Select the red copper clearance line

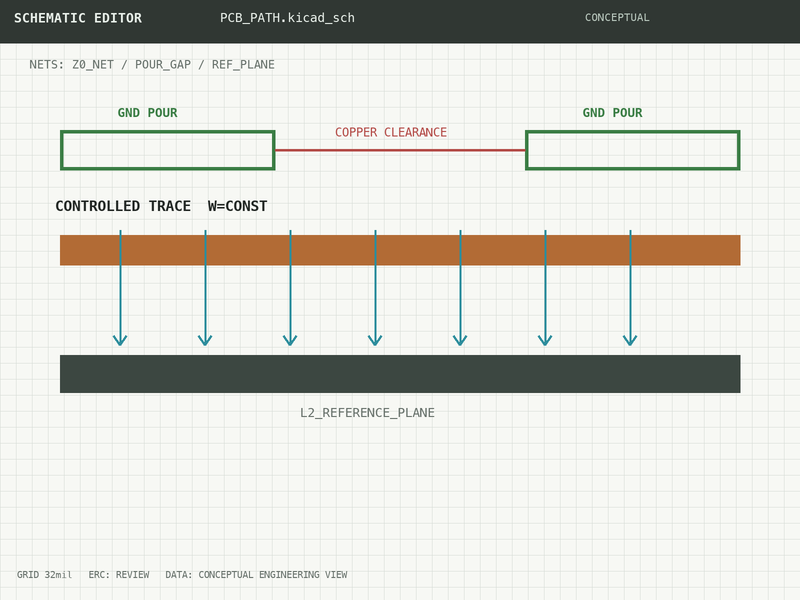(401, 150)
